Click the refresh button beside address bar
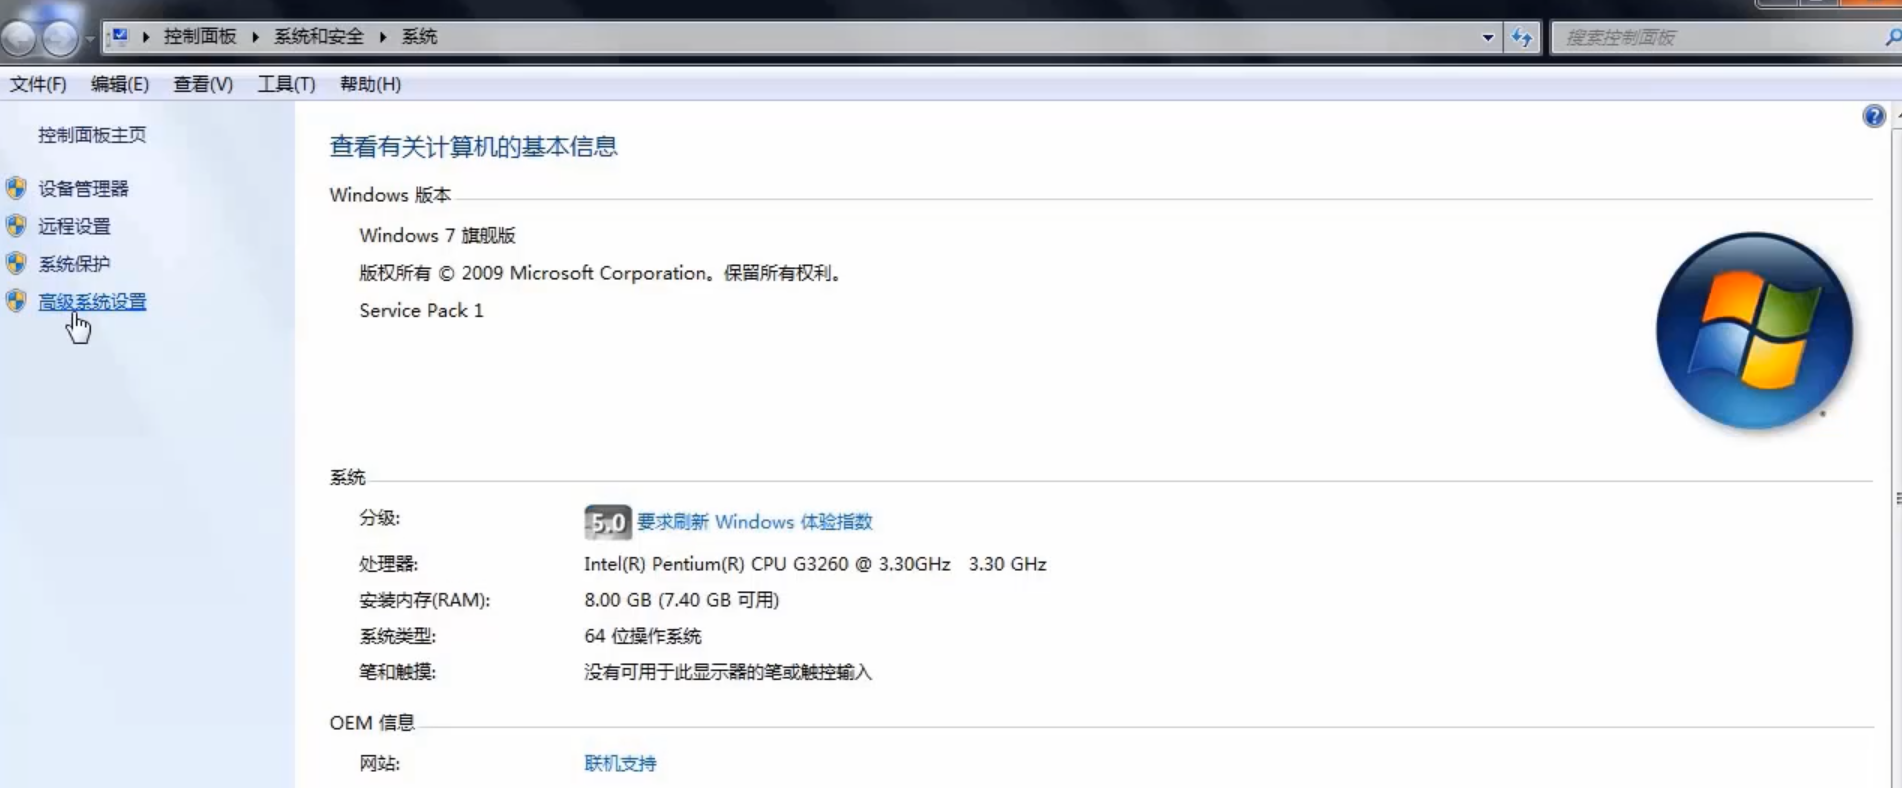 tap(1522, 37)
